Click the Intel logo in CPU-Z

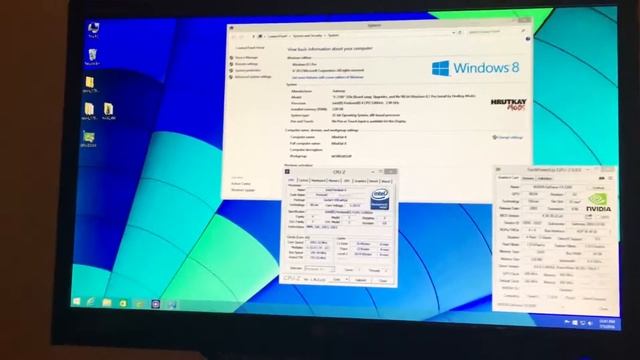380,199
